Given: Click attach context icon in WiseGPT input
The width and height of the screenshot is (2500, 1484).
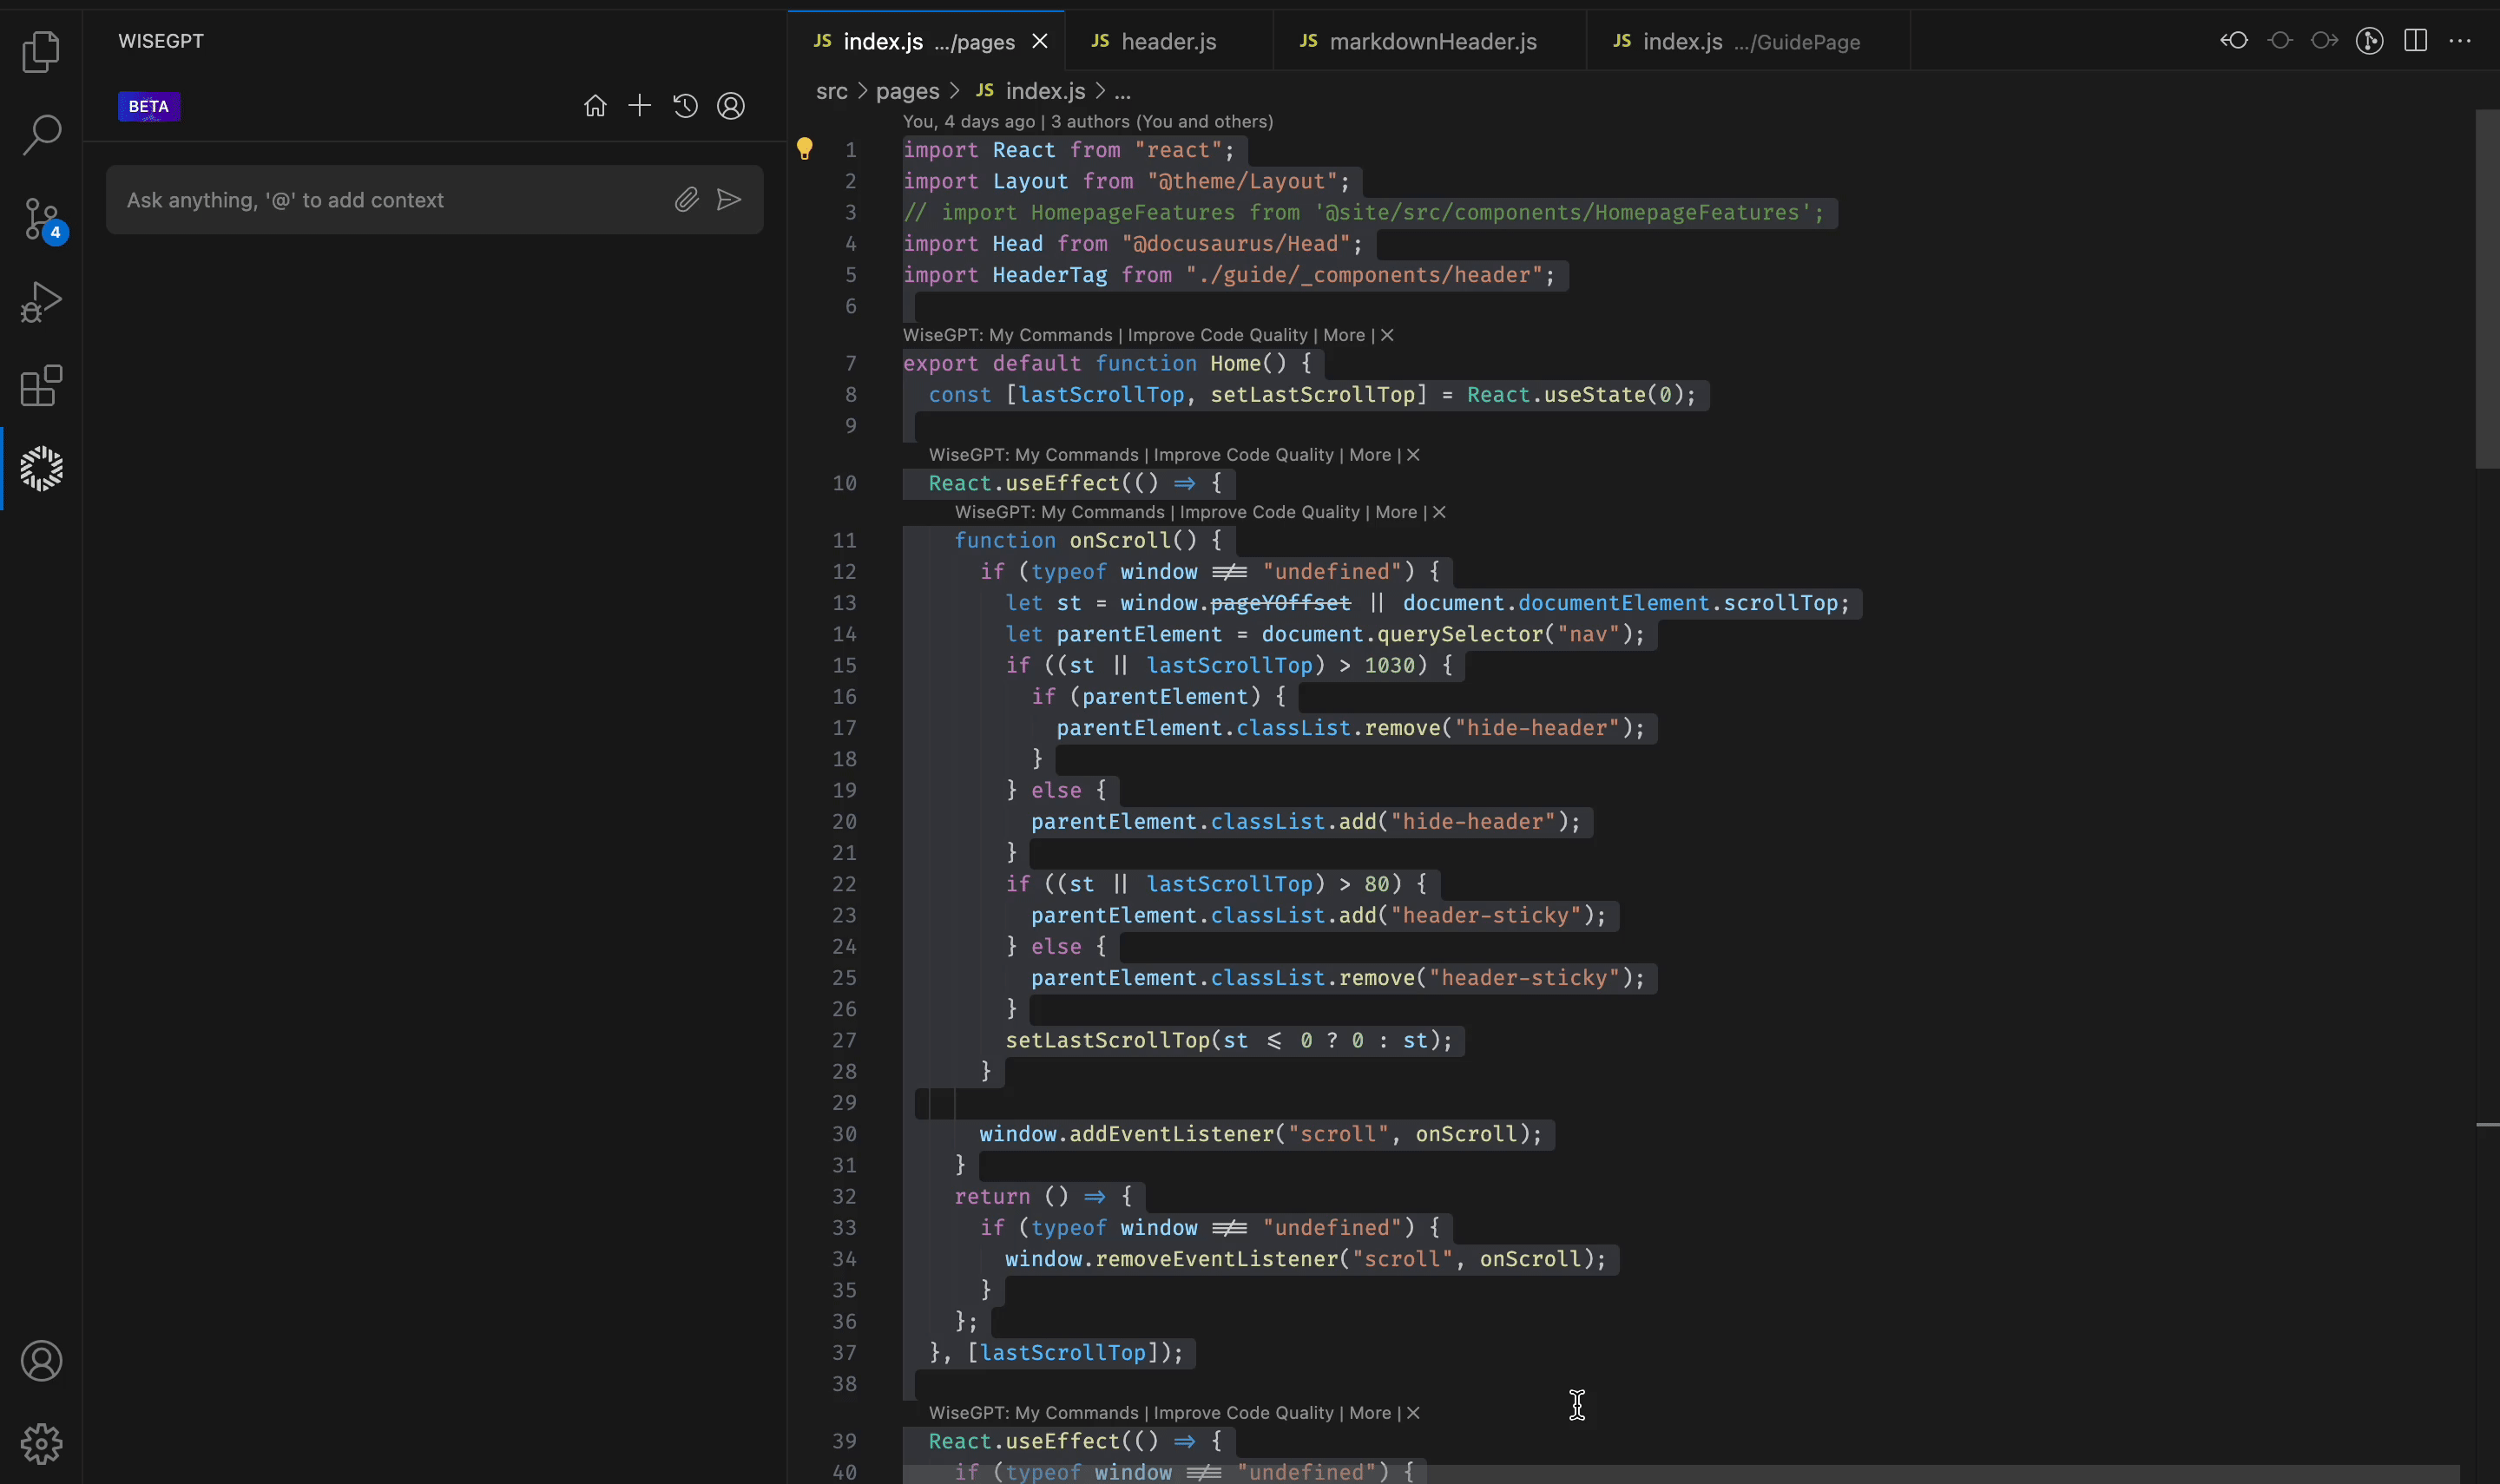Looking at the screenshot, I should 686,200.
